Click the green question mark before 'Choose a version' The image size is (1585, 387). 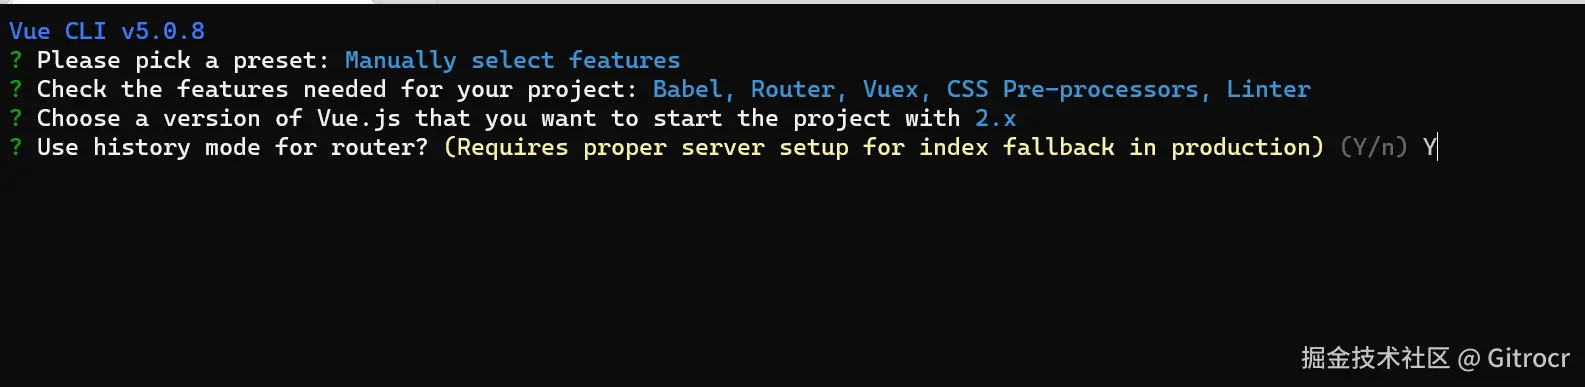point(15,118)
